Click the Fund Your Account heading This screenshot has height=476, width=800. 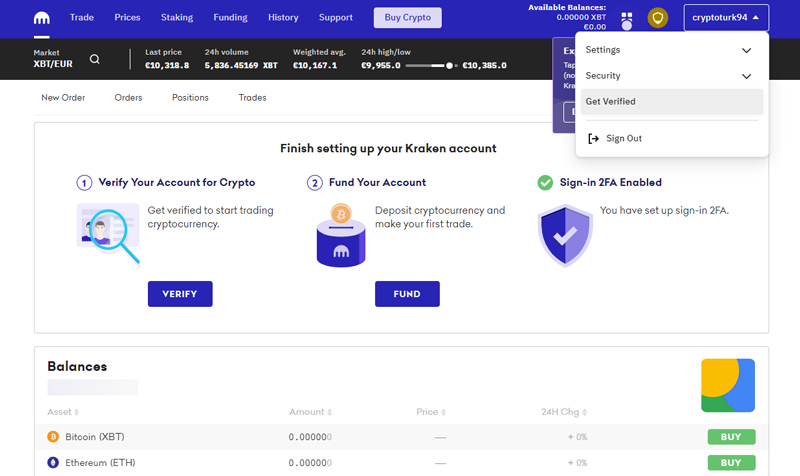(377, 183)
